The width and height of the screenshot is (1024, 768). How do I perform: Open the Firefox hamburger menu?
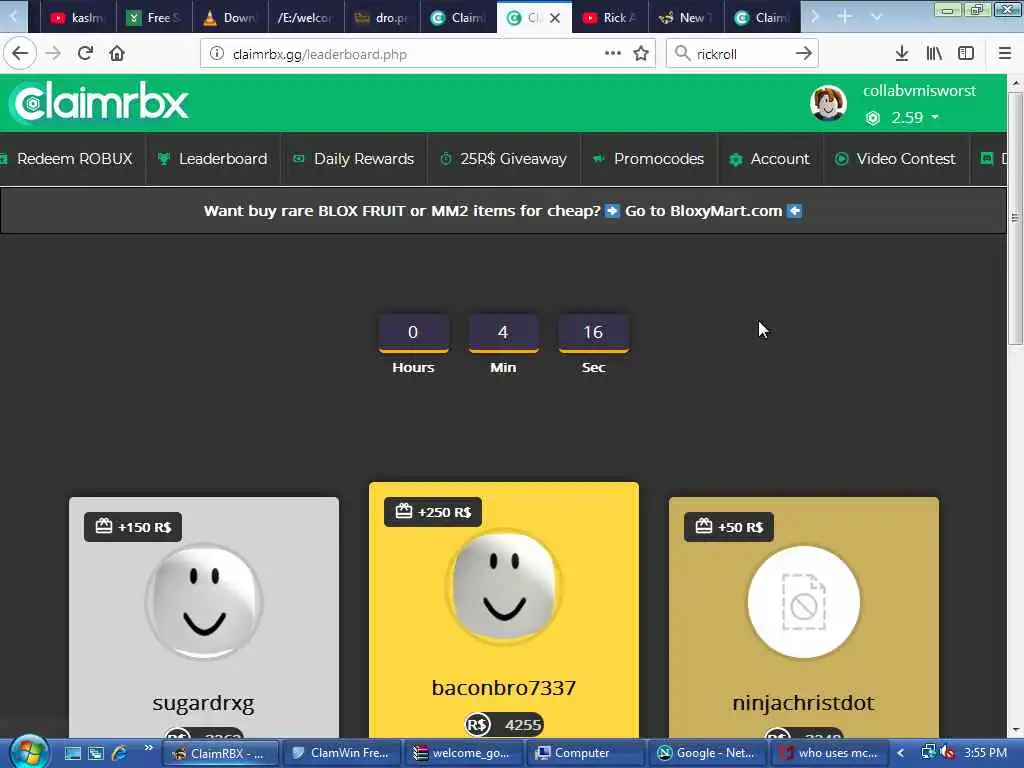1005,54
